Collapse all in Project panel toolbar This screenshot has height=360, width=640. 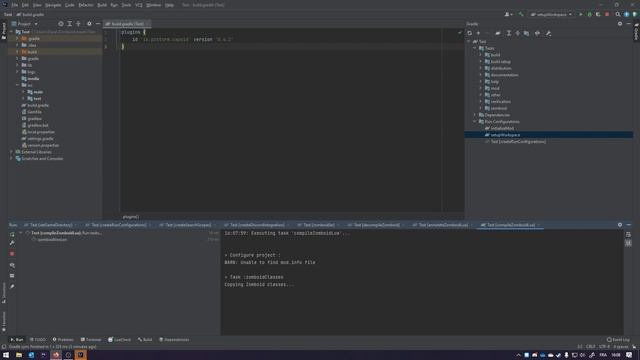click(x=78, y=24)
